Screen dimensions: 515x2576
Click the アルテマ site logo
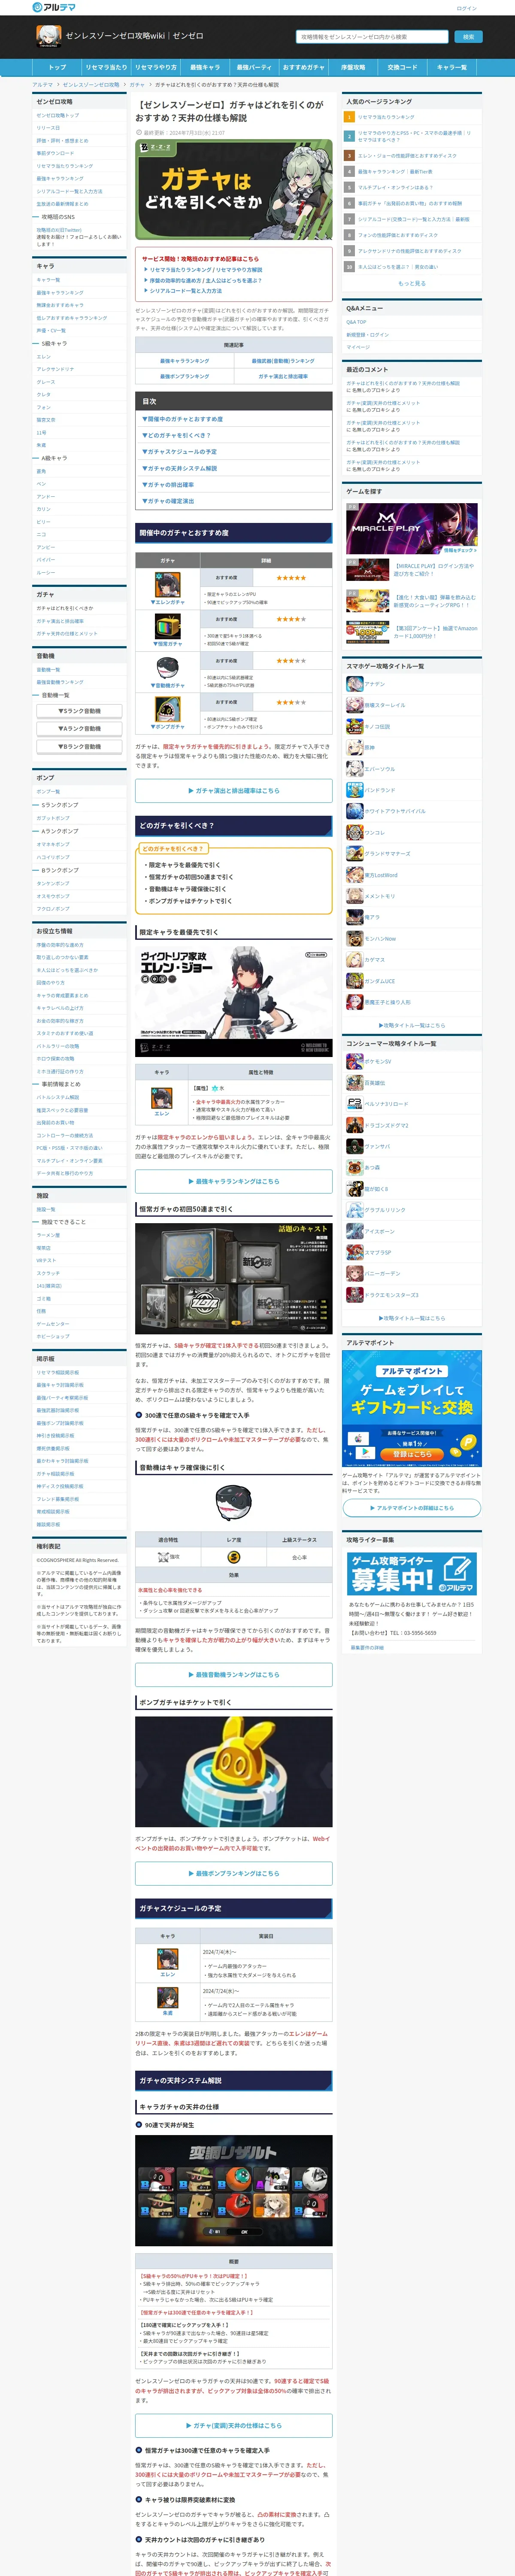(x=54, y=7)
